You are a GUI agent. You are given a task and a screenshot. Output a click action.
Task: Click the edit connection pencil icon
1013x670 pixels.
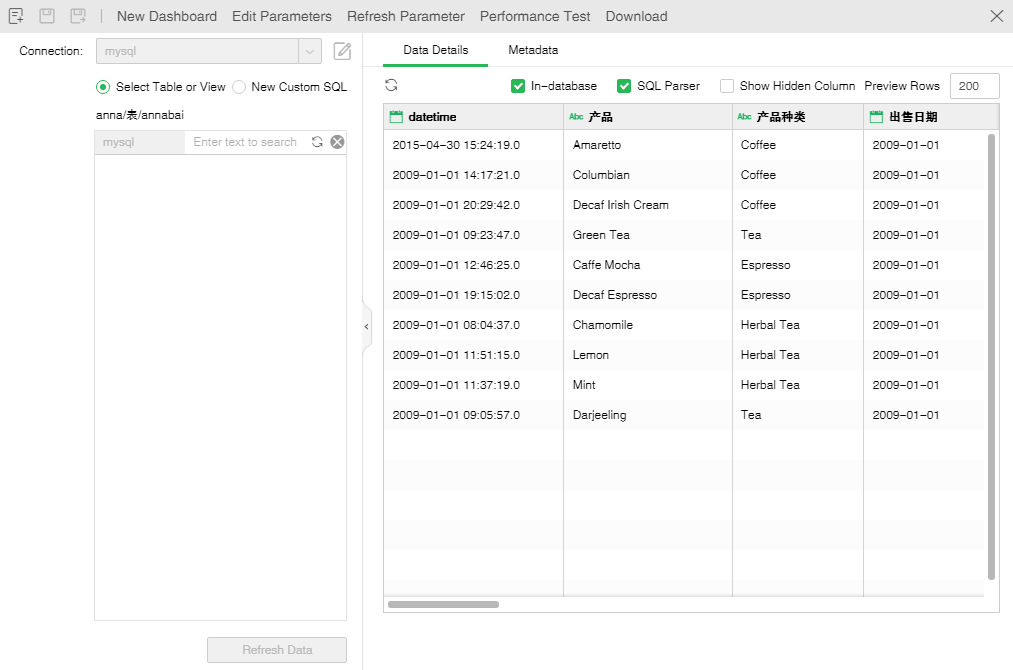[x=342, y=51]
